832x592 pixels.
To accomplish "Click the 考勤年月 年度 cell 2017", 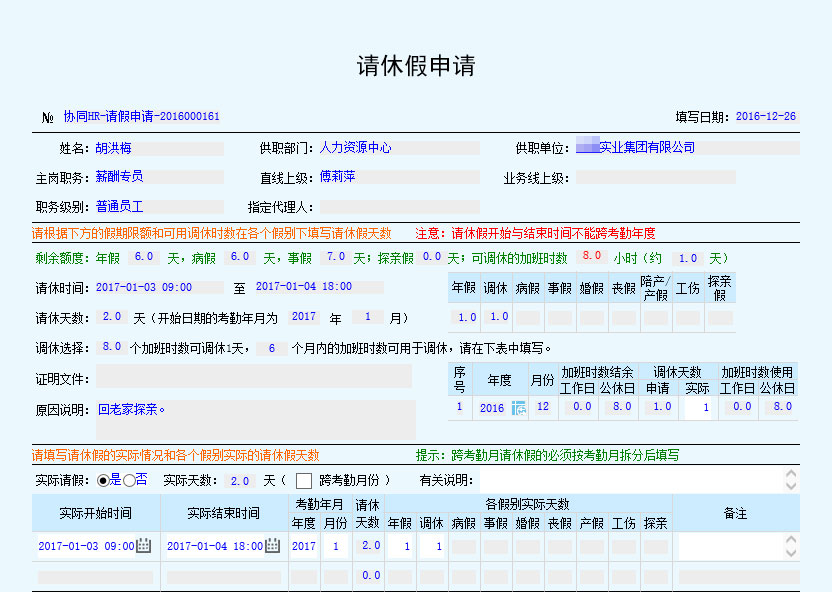I will tap(304, 546).
